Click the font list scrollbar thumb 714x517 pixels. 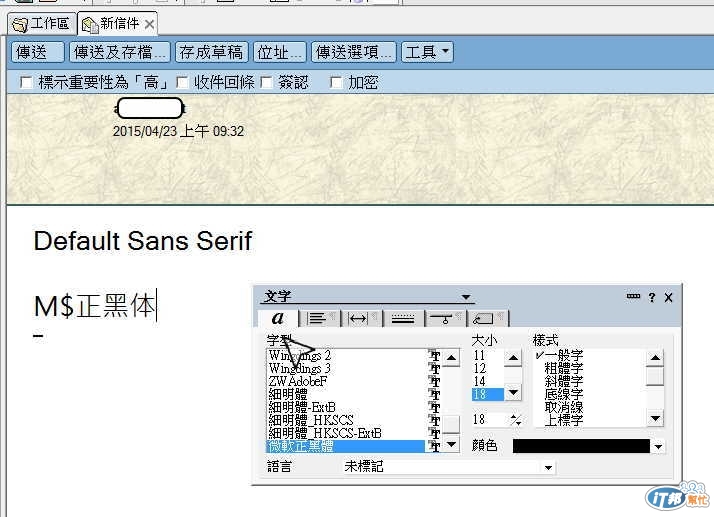tap(451, 425)
